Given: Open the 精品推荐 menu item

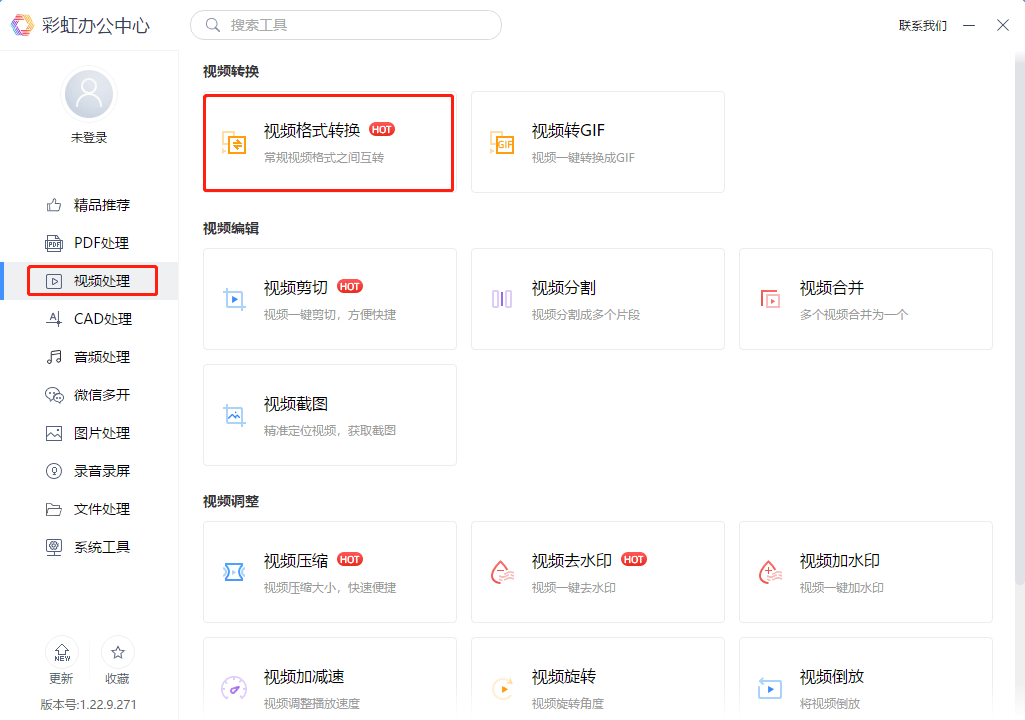Looking at the screenshot, I should pyautogui.click(x=90, y=205).
